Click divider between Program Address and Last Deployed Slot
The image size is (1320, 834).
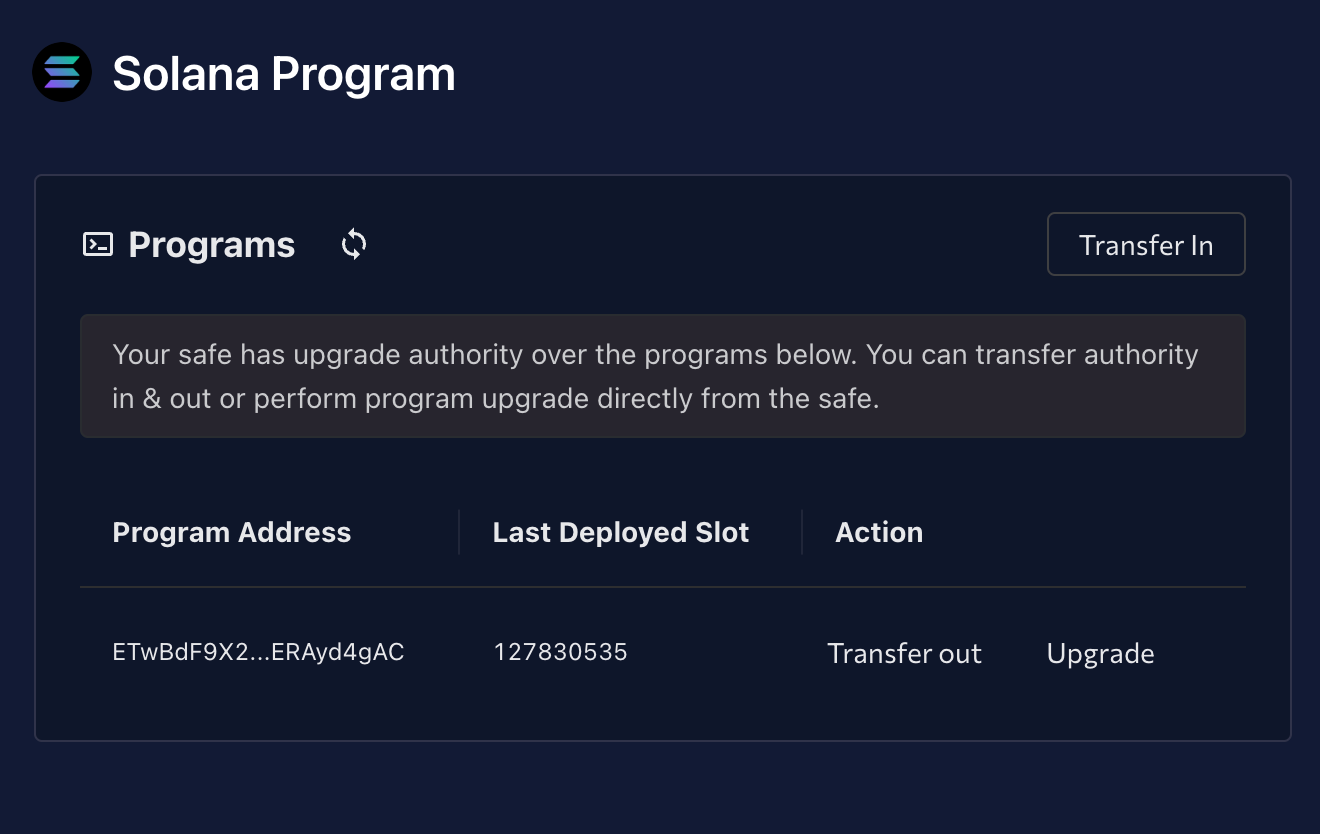coord(459,532)
